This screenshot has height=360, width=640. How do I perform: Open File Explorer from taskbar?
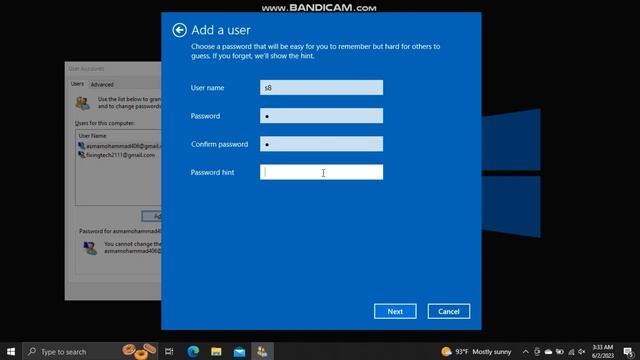pyautogui.click(x=216, y=351)
